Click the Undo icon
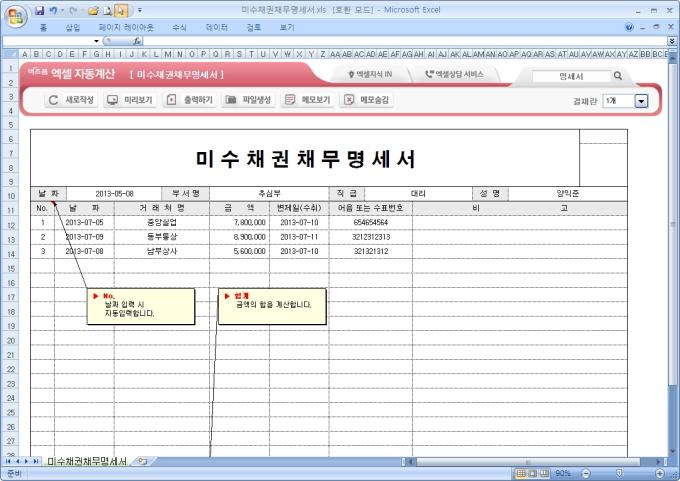Viewport: 680px width, 481px height. 53,10
